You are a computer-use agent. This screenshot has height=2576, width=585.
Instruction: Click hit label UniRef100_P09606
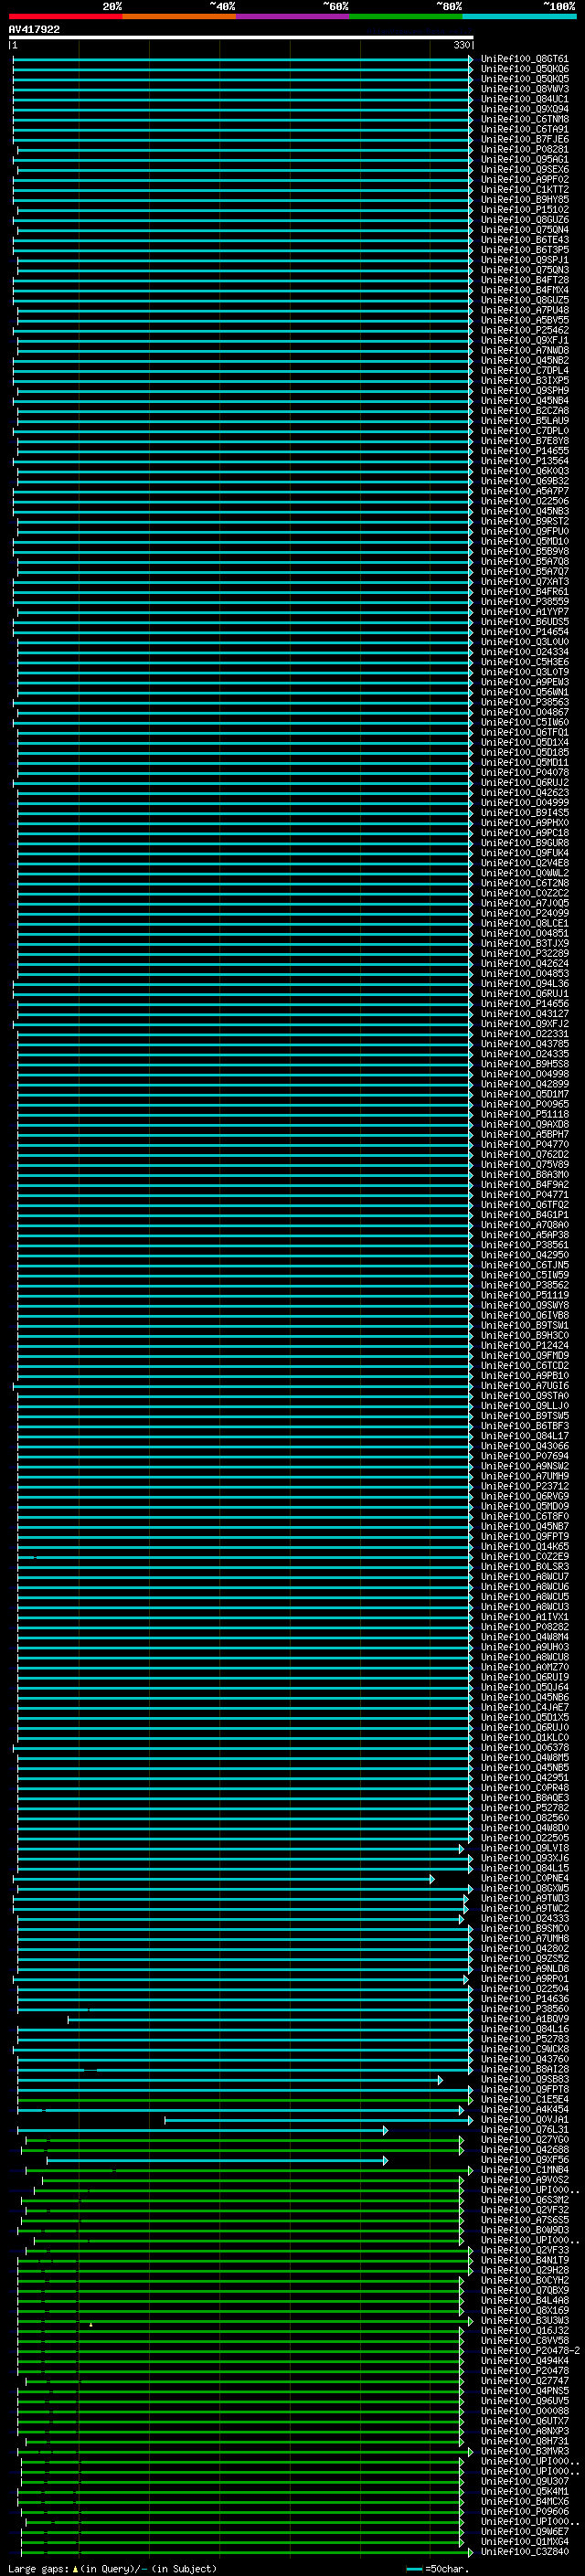[524, 2511]
